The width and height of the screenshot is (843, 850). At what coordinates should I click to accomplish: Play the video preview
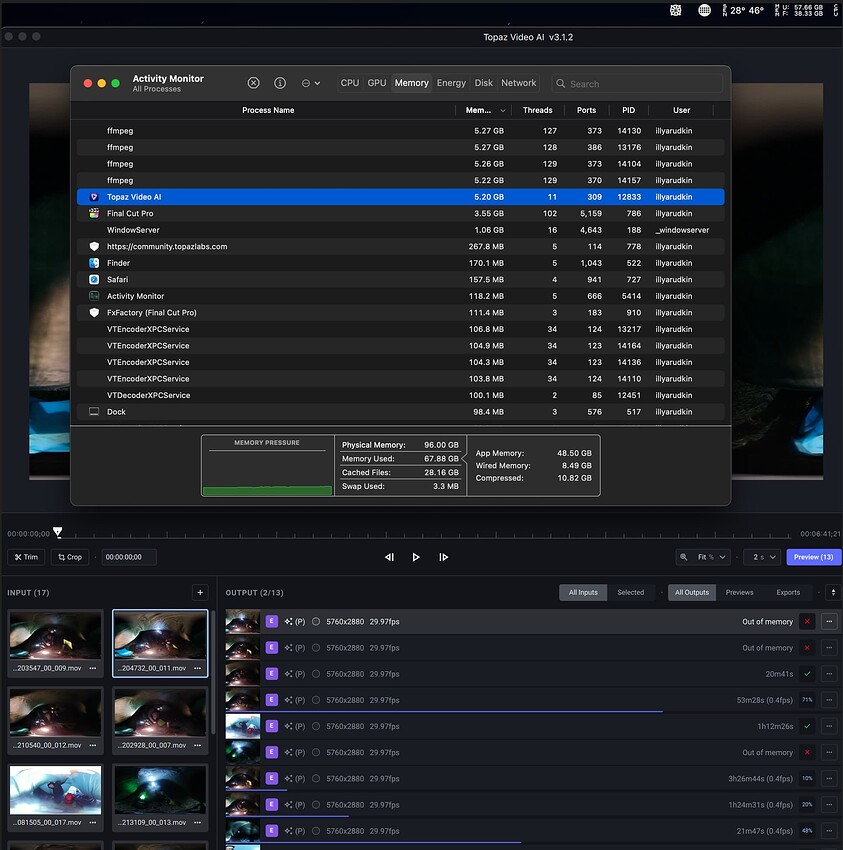[x=416, y=557]
